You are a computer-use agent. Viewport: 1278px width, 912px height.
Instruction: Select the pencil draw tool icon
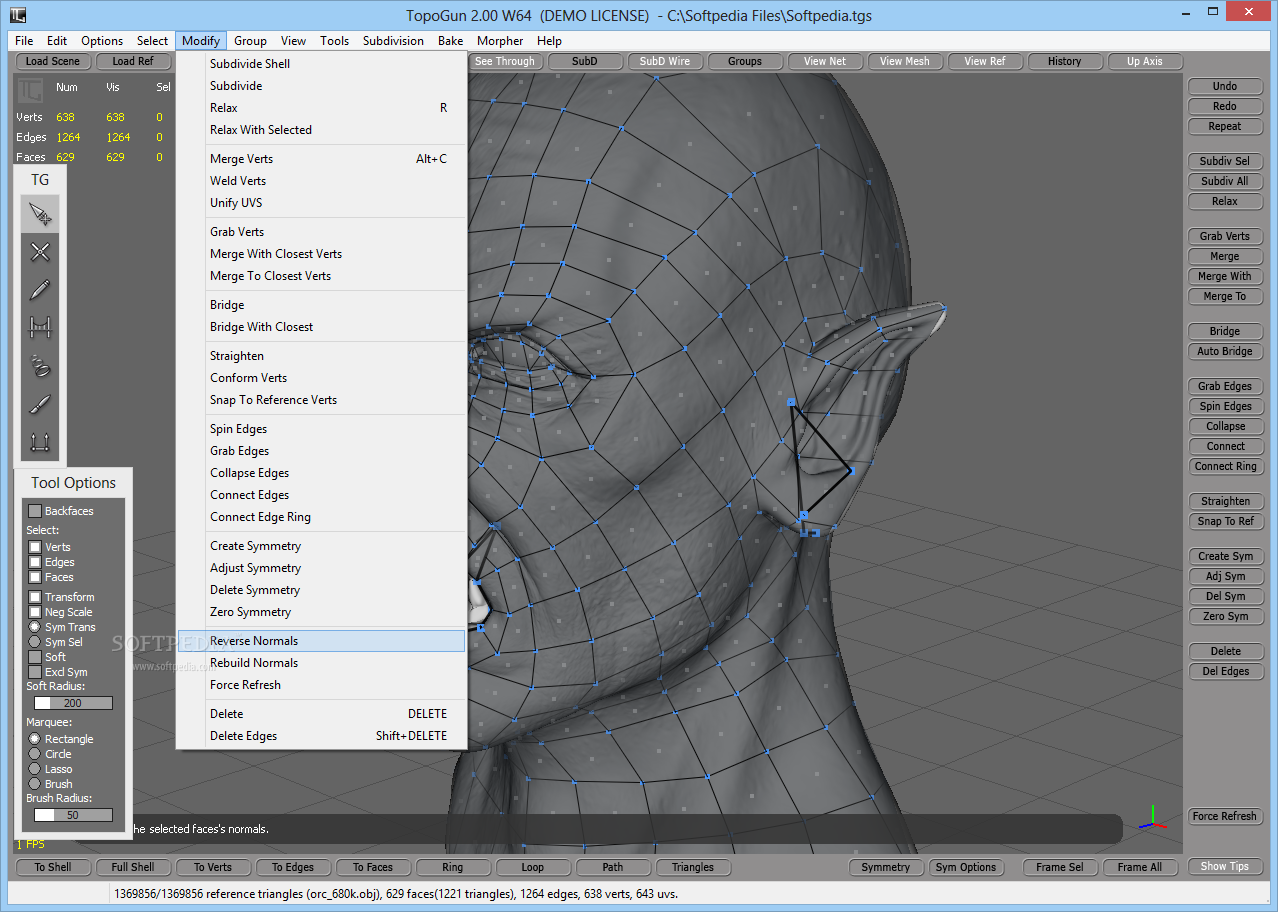(40, 290)
